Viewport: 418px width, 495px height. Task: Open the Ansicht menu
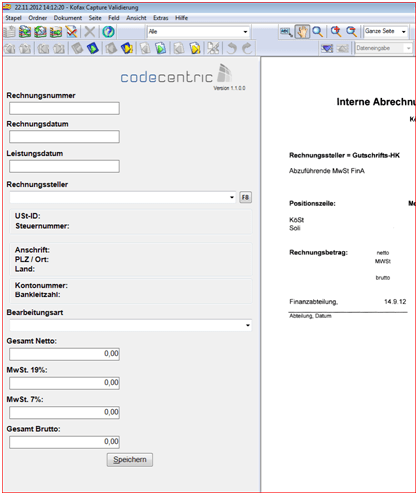[x=136, y=18]
